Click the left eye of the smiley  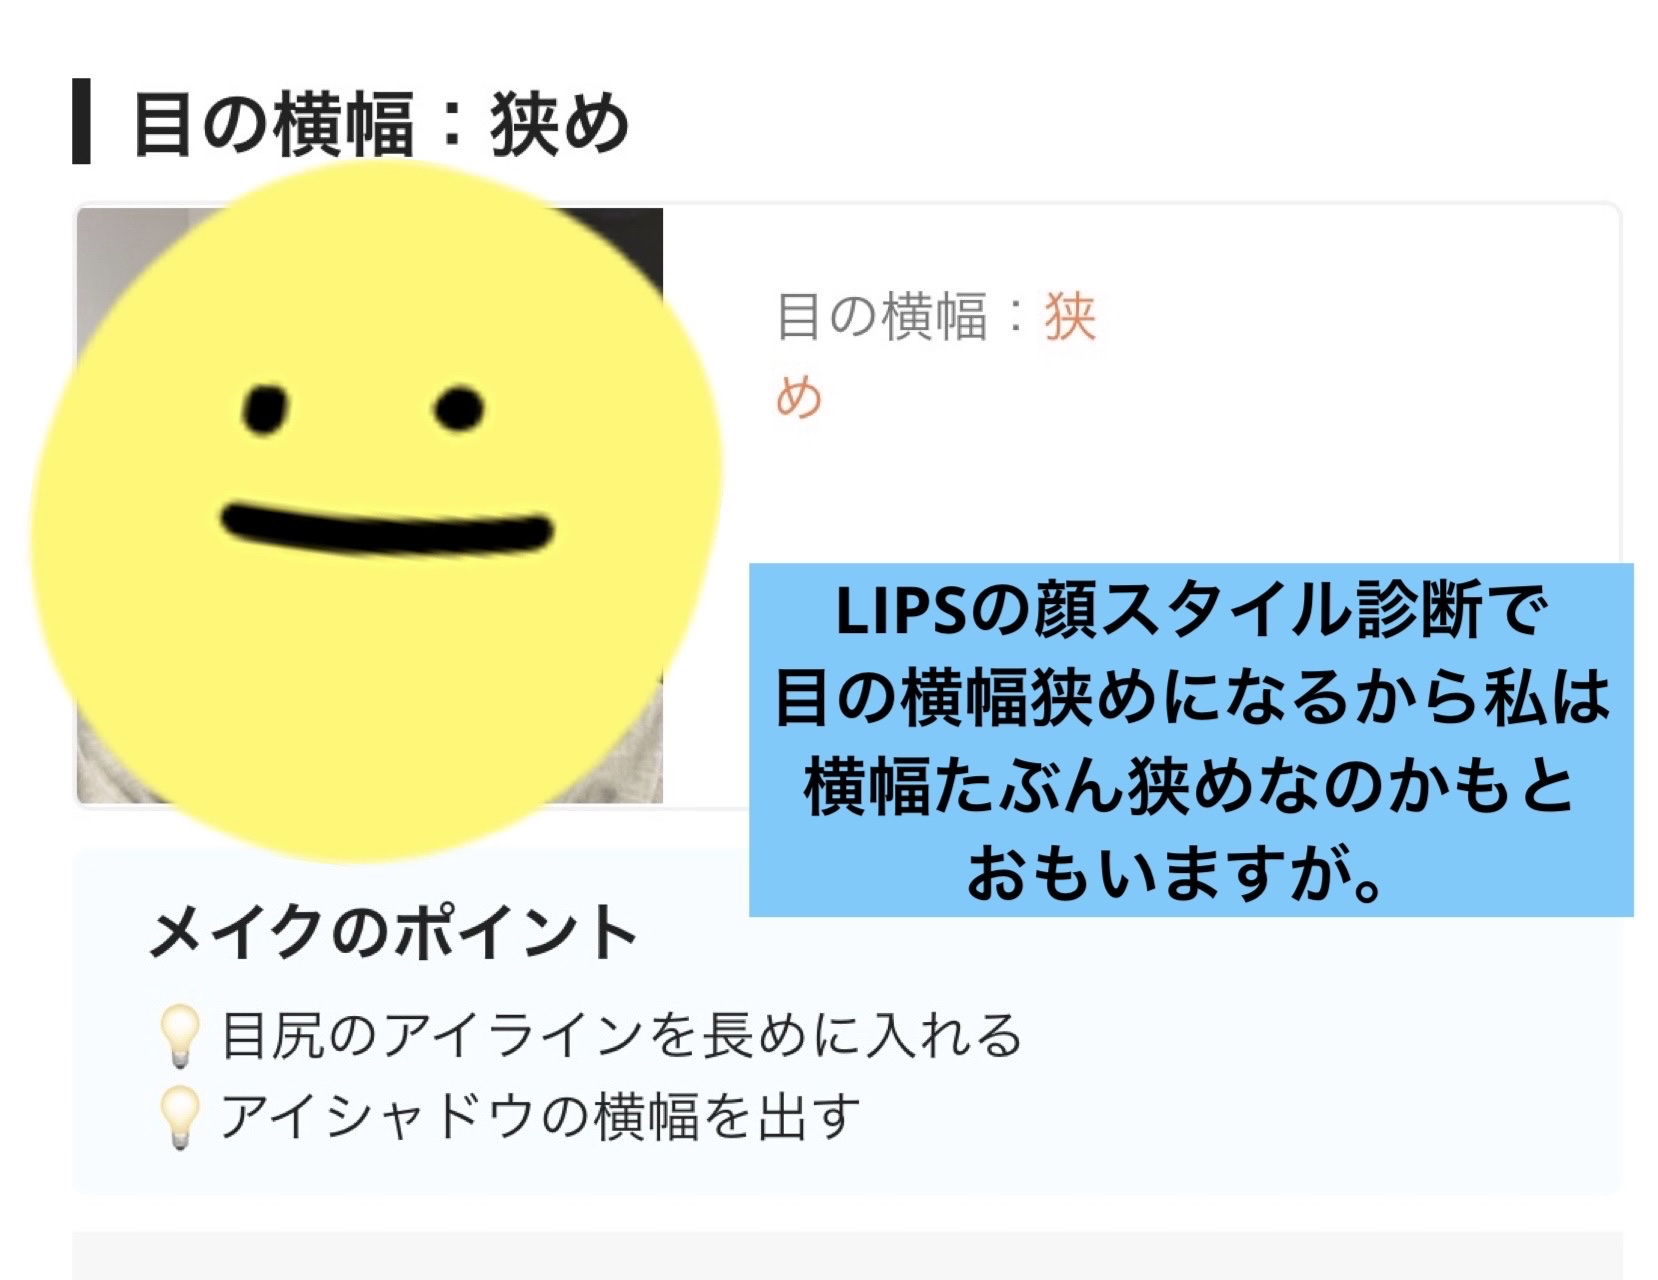[265, 409]
